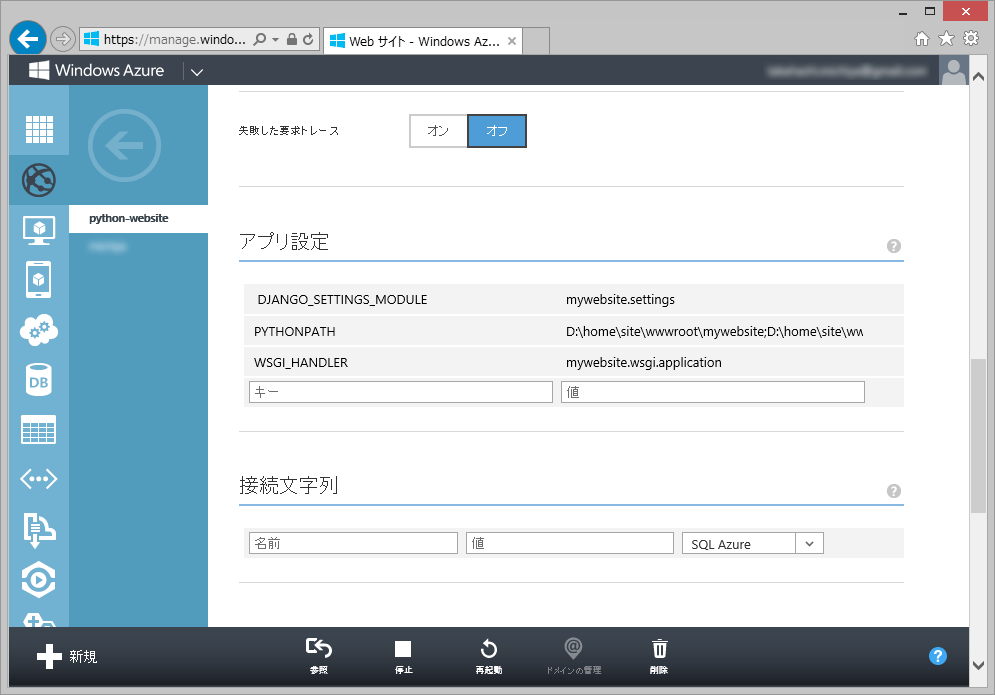Click the vertical page scrollbar thumb
The width and height of the screenshot is (995, 695).
(x=977, y=435)
